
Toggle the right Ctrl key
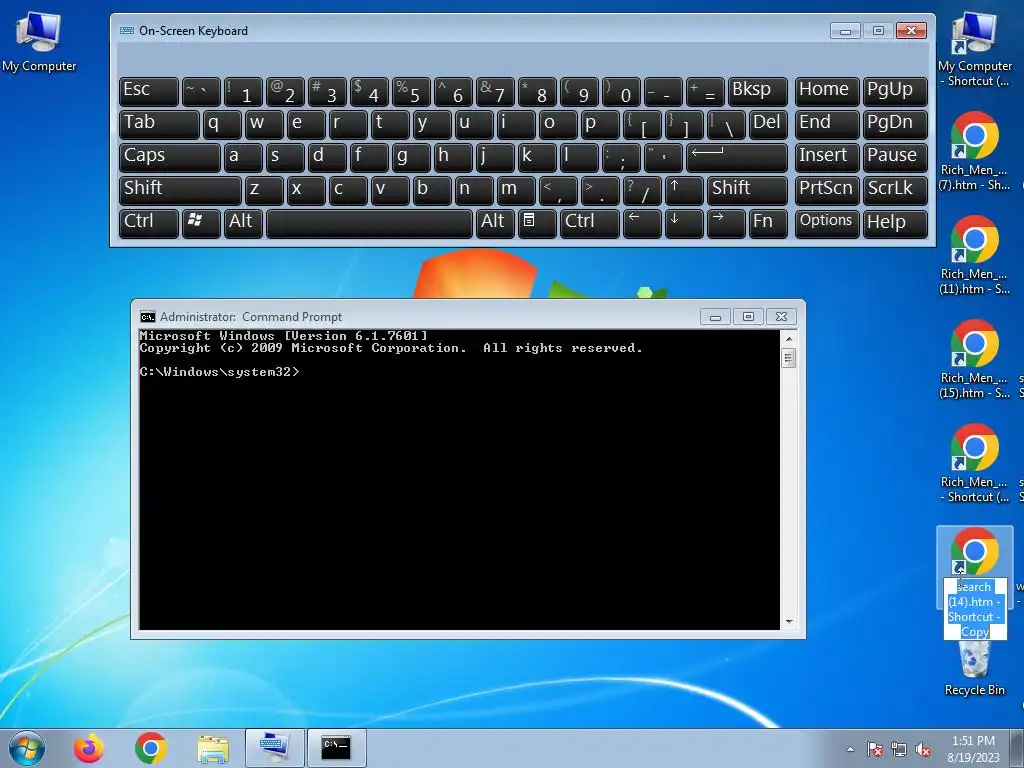click(x=590, y=223)
